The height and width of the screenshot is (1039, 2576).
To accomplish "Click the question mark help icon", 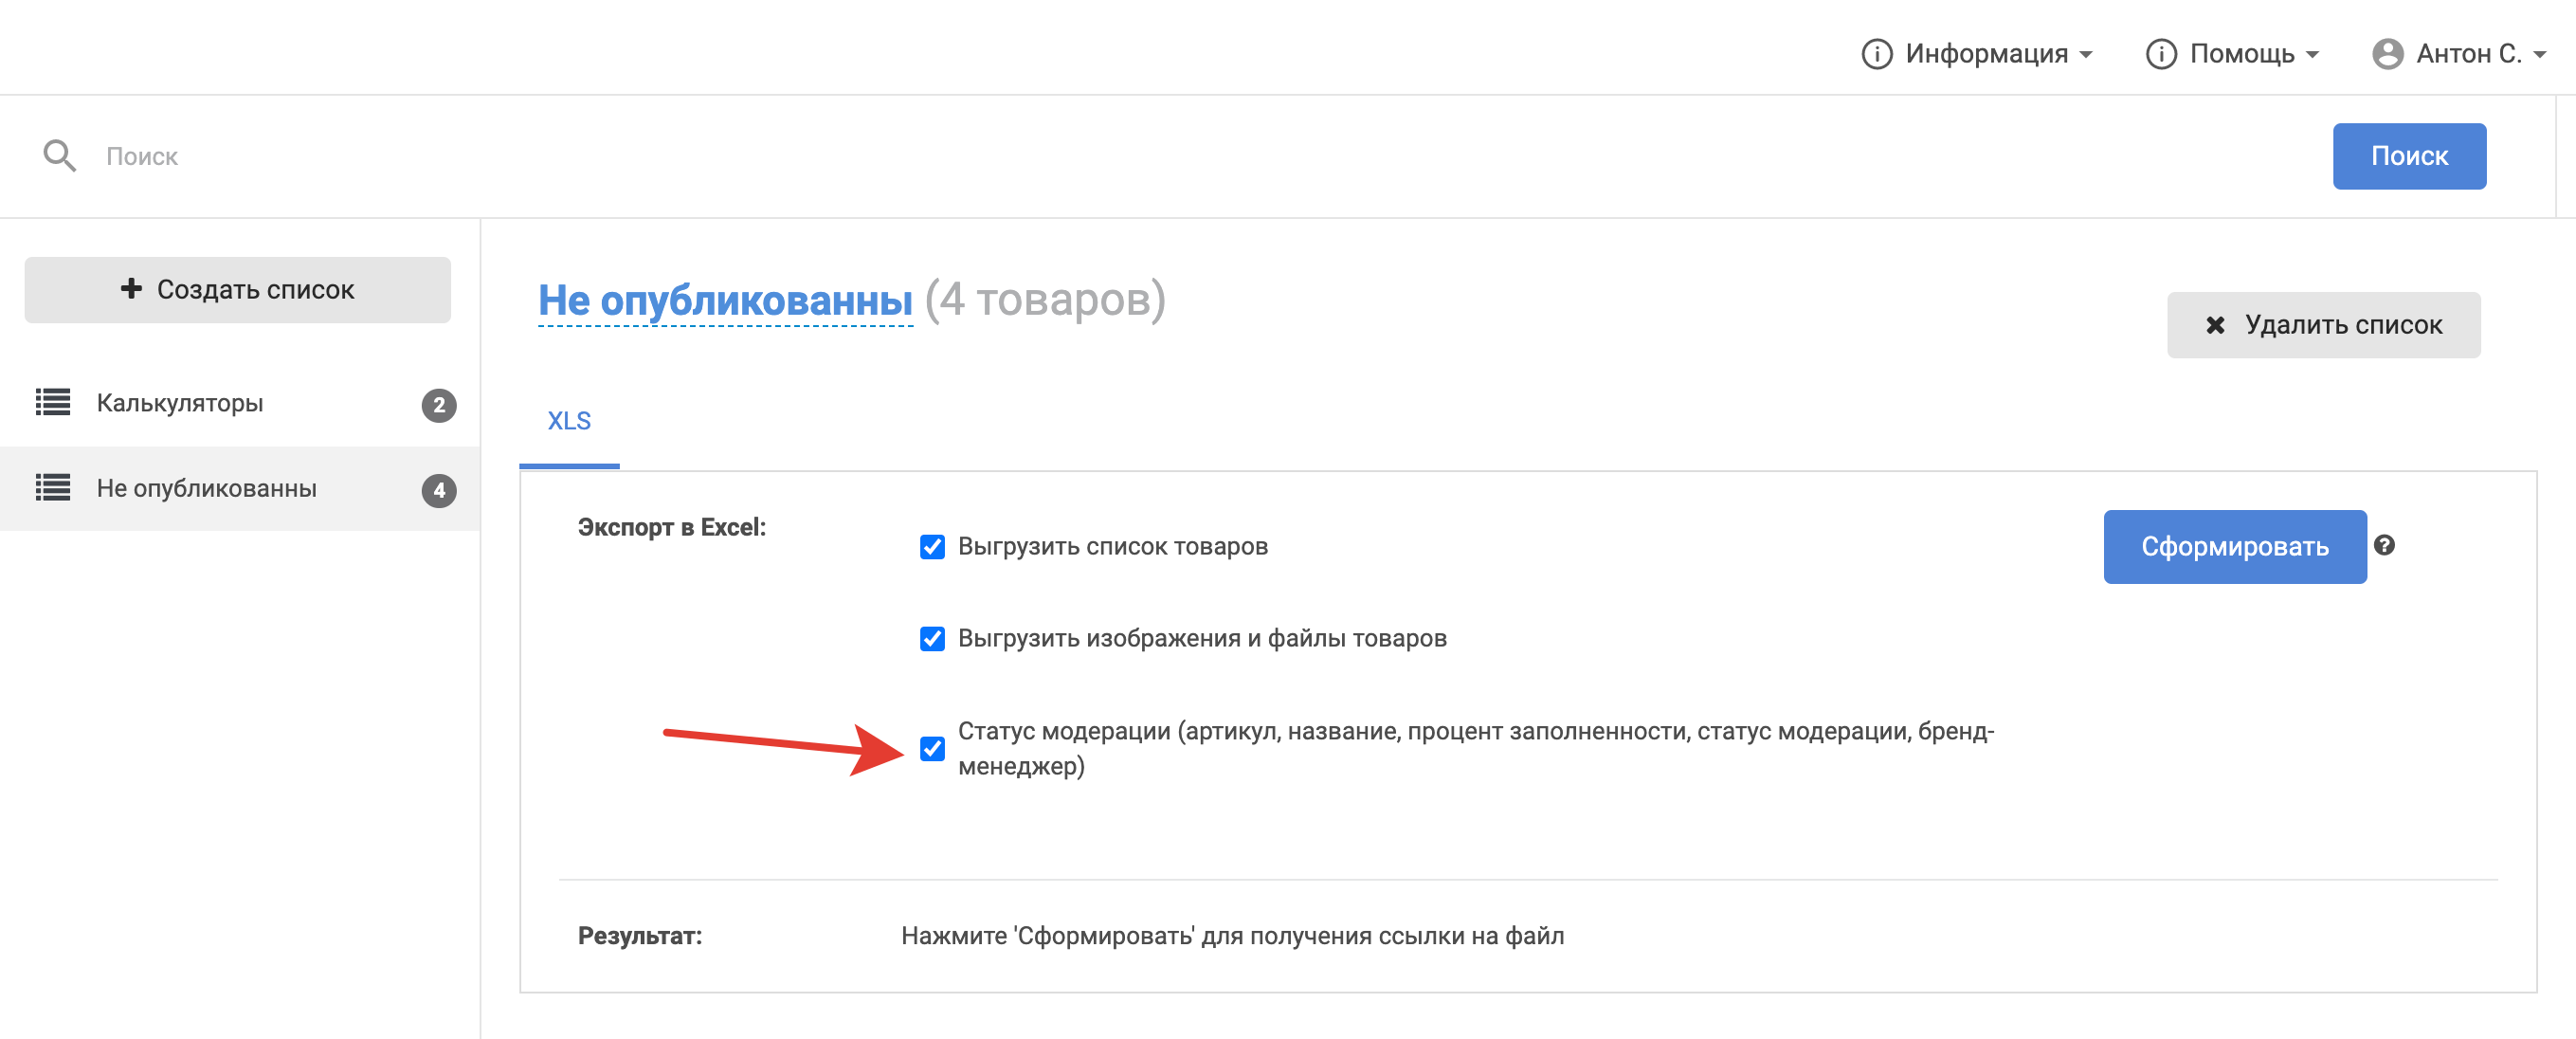I will 2384,545.
